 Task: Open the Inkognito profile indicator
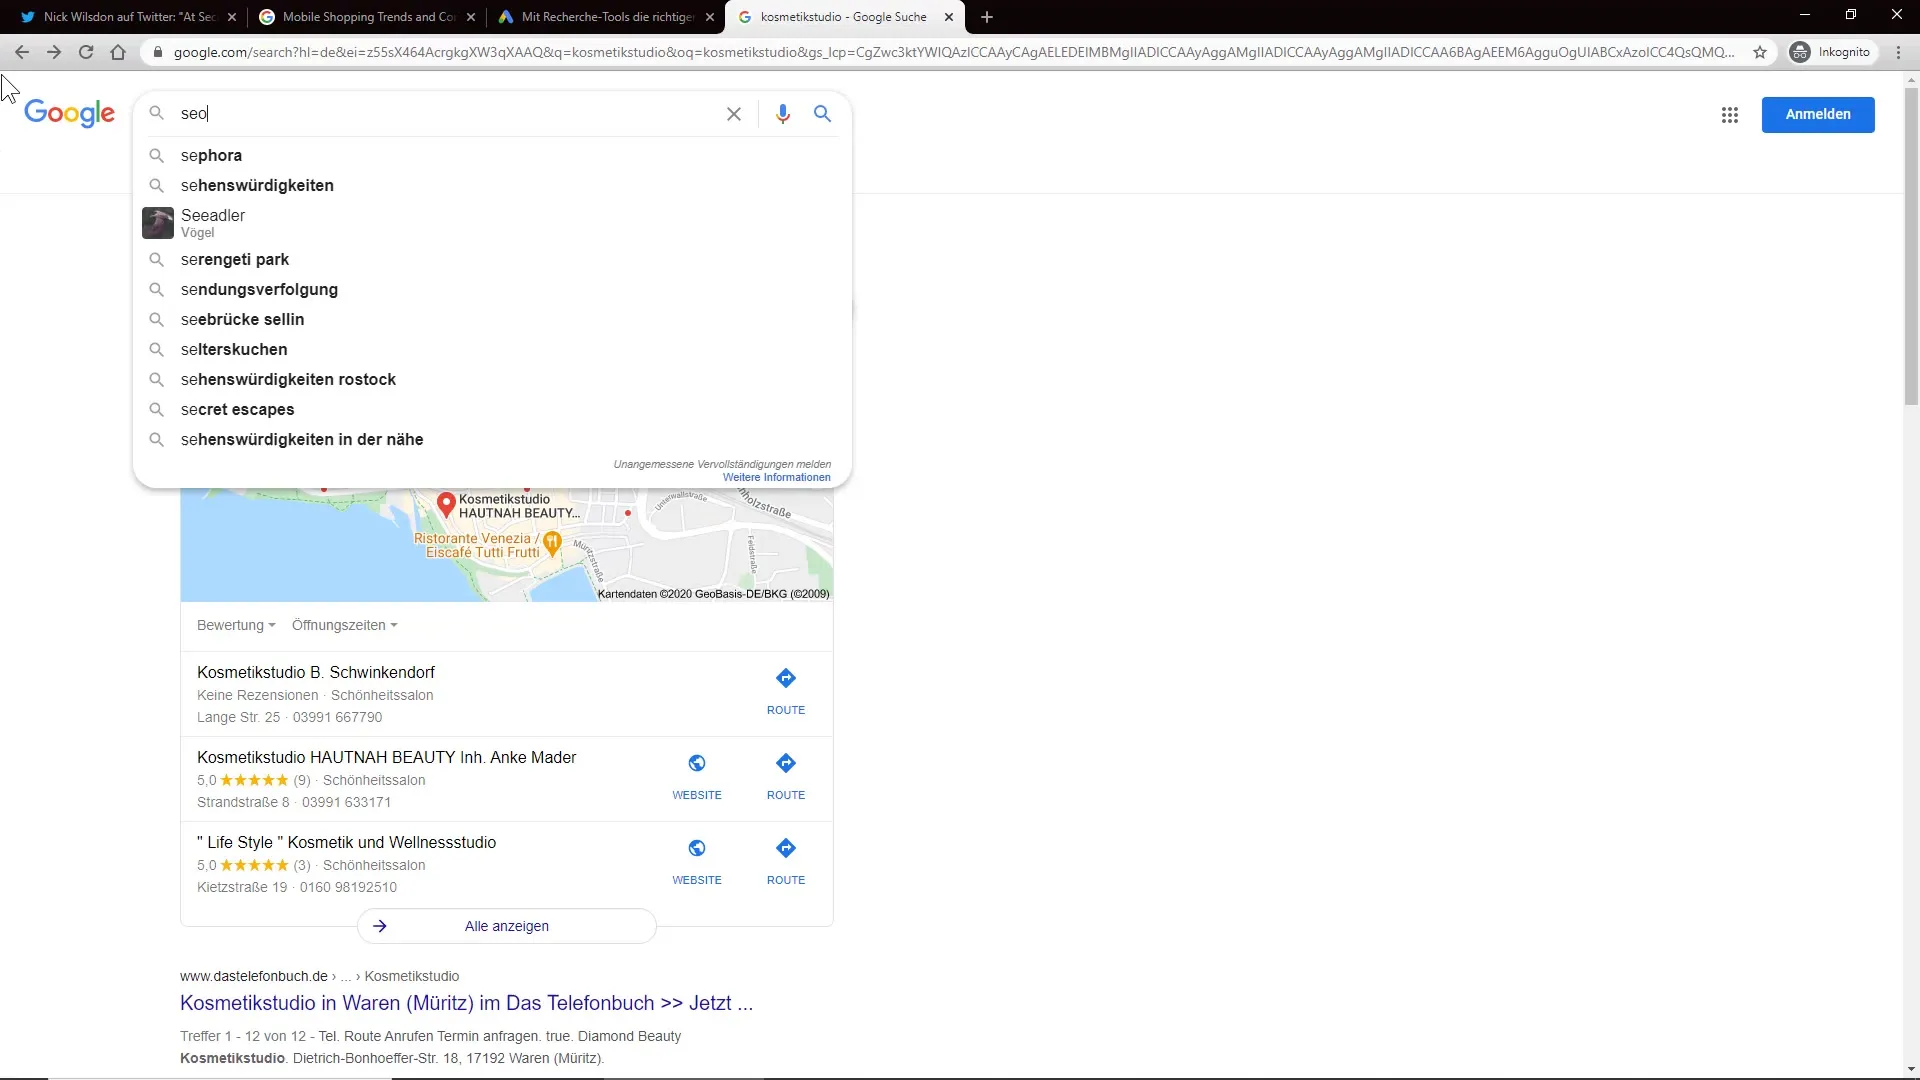point(1830,52)
